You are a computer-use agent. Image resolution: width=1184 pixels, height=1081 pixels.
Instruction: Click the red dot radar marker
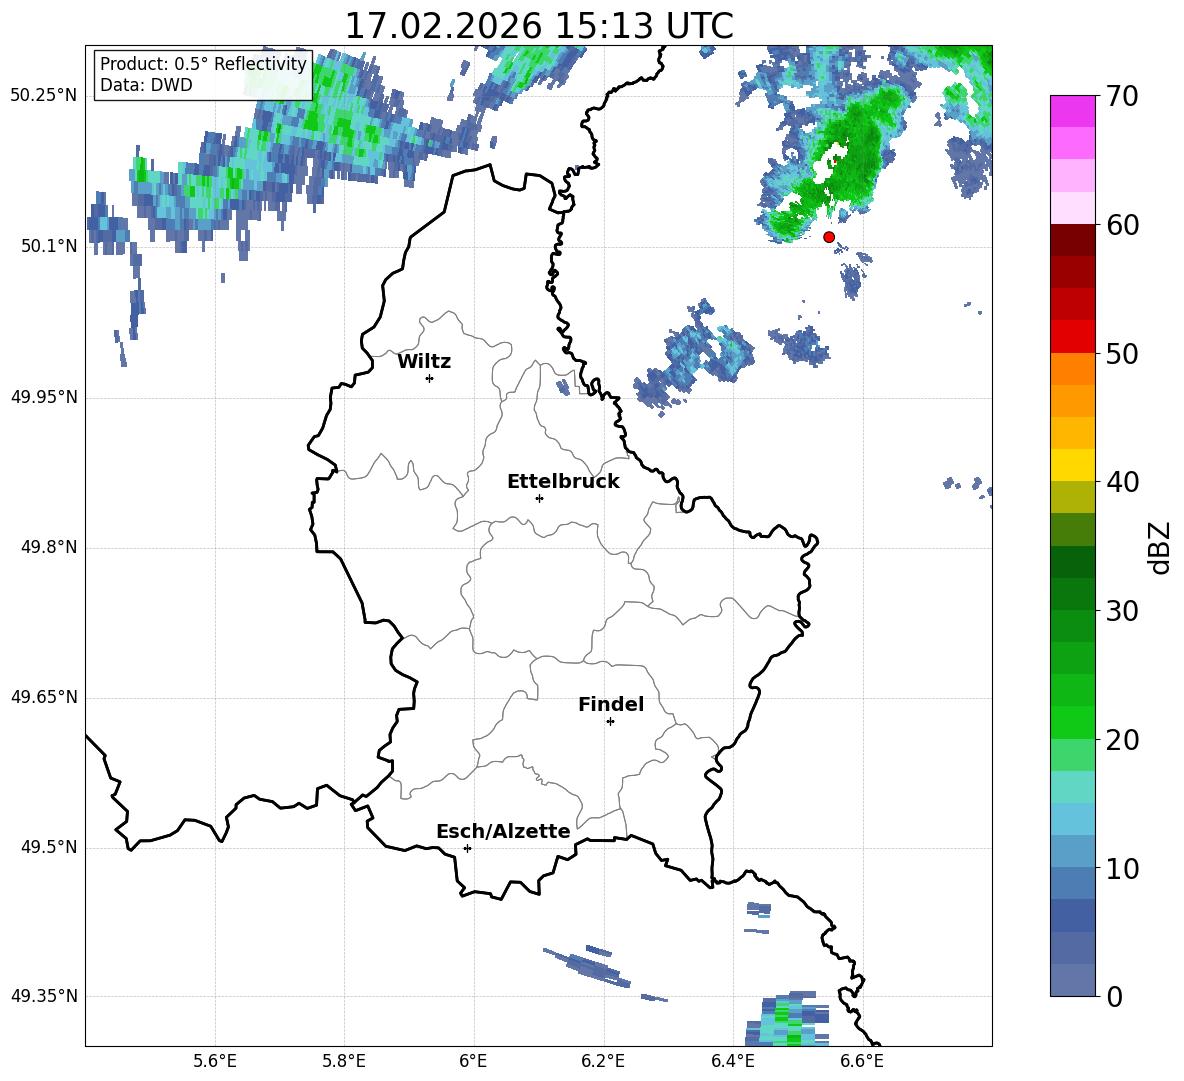coord(828,237)
